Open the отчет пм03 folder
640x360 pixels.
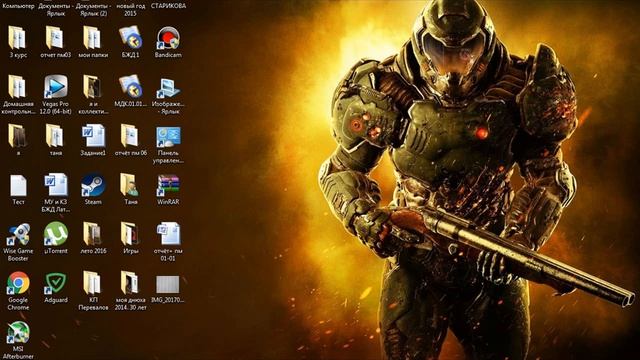[56, 38]
